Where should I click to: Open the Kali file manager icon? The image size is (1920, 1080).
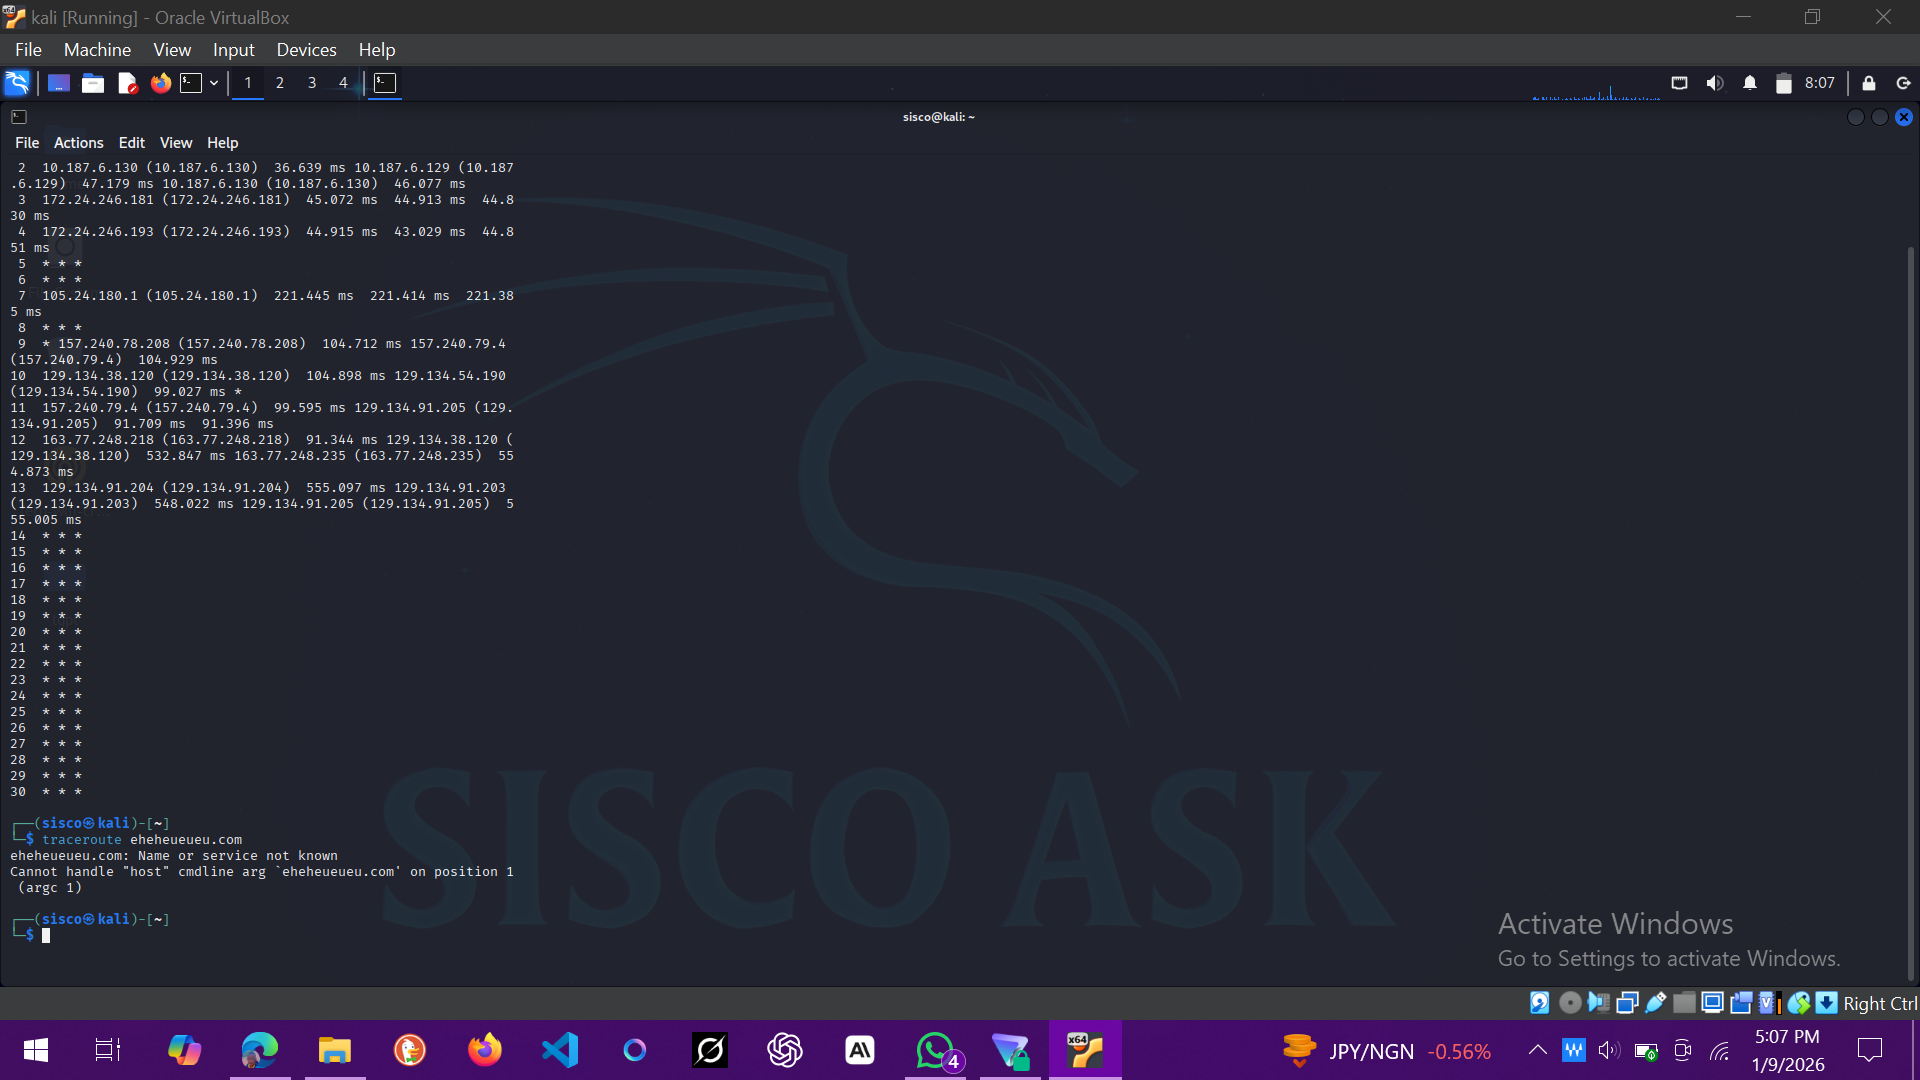click(93, 83)
